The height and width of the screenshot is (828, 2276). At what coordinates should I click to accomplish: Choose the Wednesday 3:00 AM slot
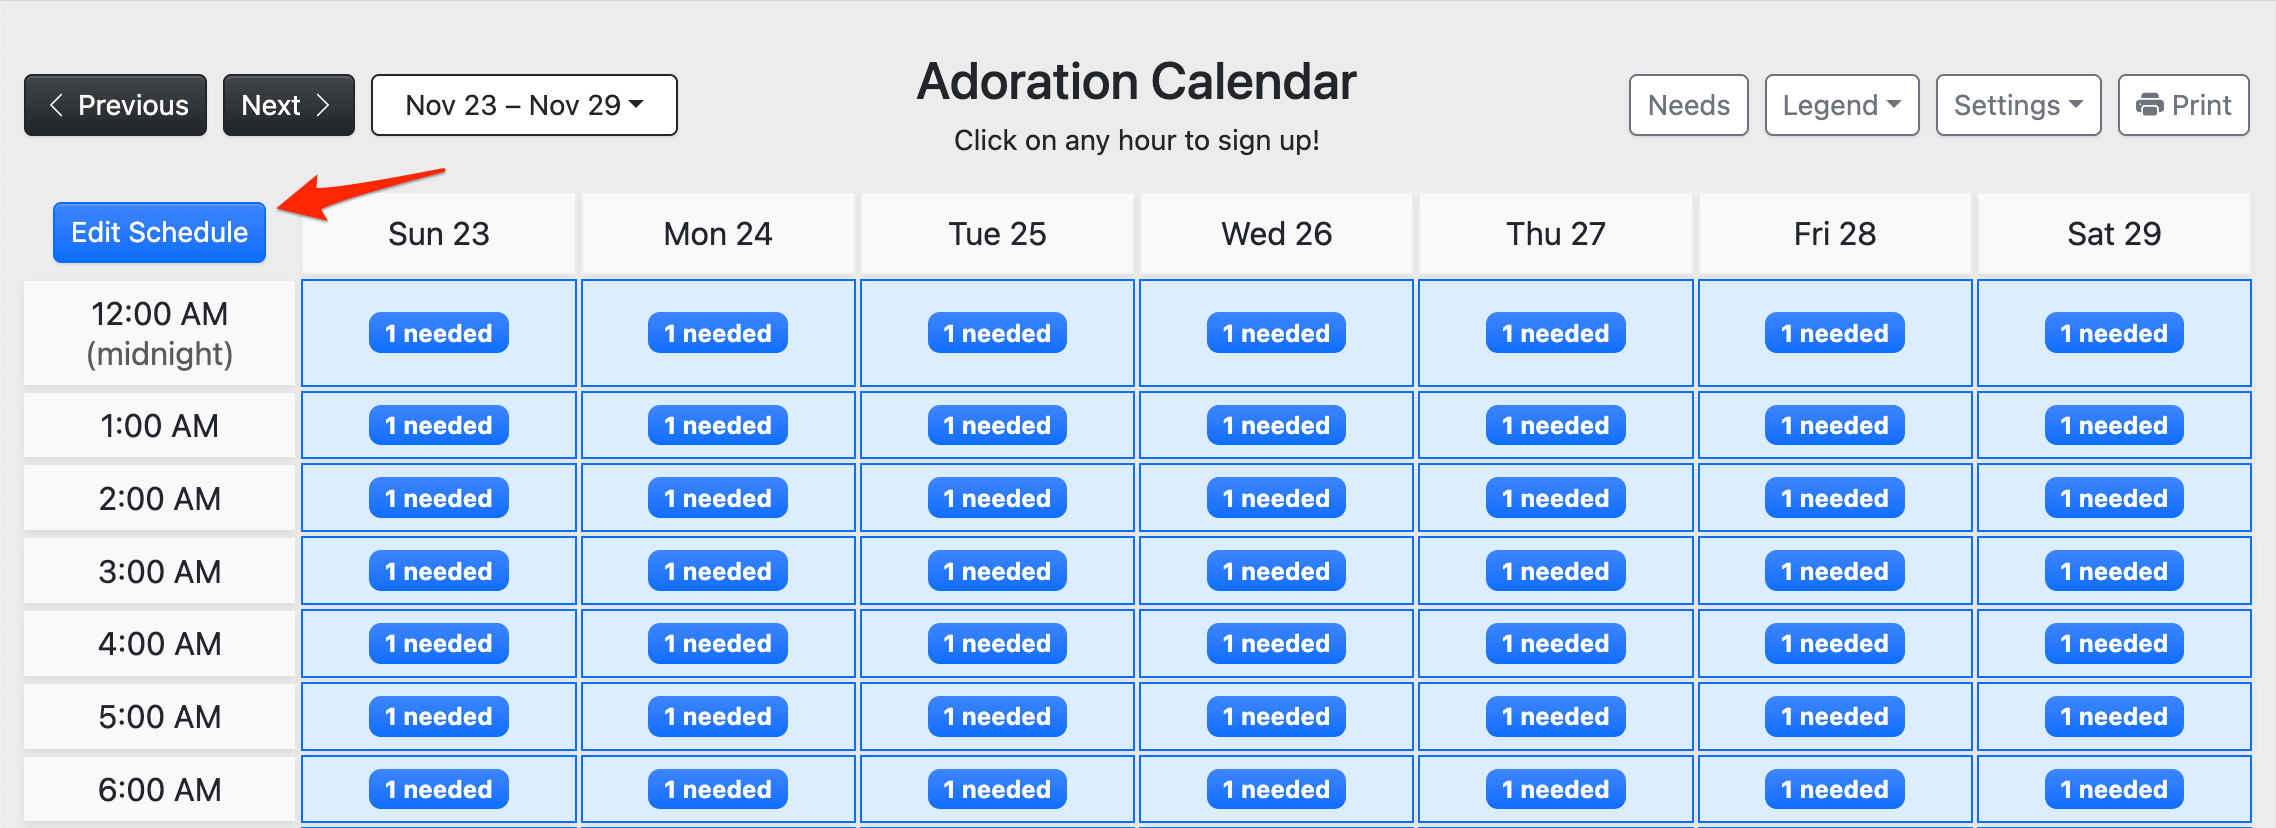tap(1276, 571)
